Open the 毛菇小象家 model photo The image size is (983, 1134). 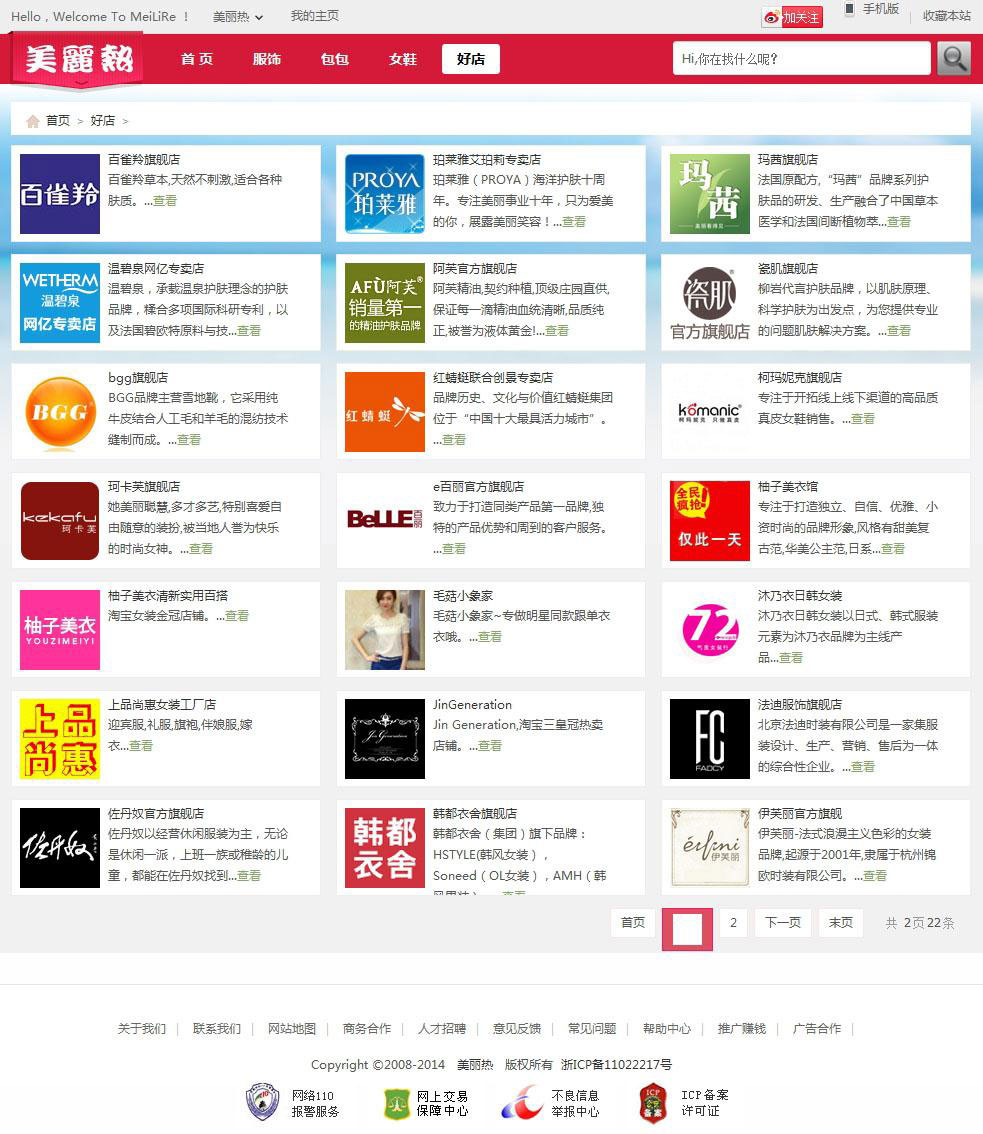[x=385, y=630]
